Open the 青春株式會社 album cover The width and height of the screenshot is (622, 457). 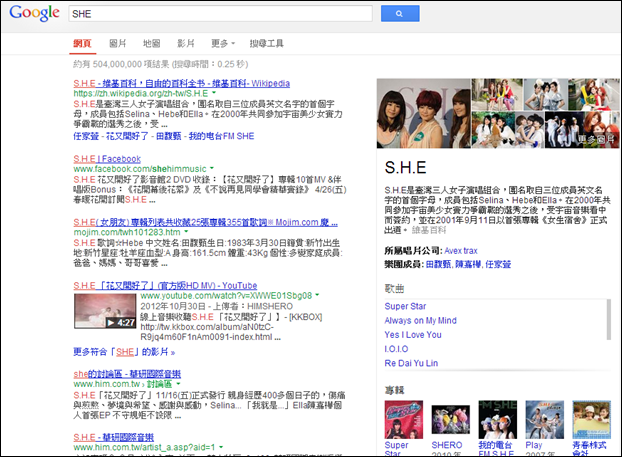(x=591, y=419)
